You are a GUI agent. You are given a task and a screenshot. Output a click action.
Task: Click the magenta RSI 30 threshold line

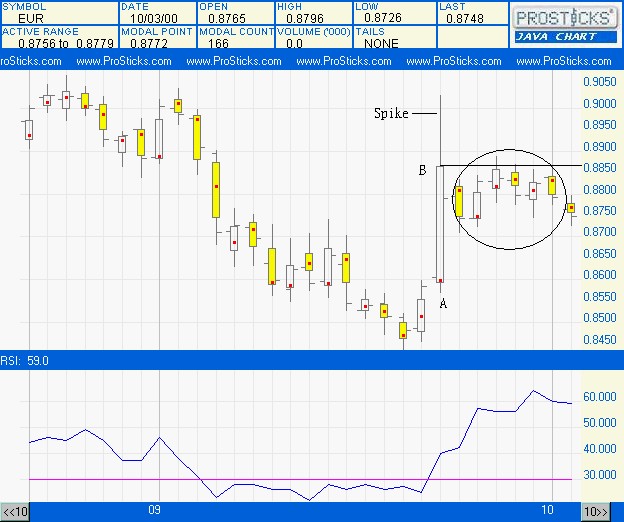coord(300,479)
